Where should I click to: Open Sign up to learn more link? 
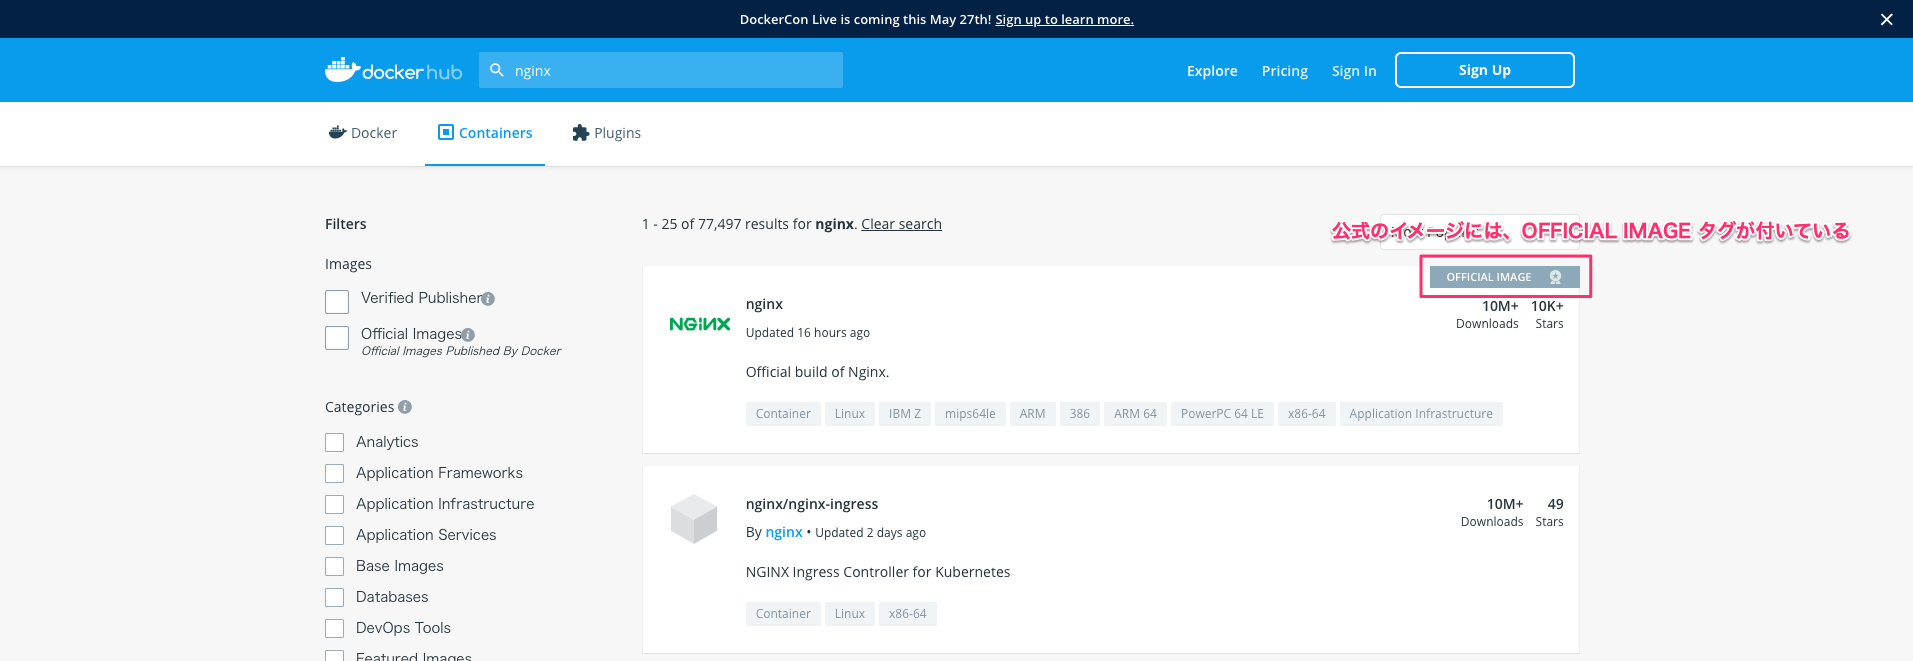point(1064,19)
